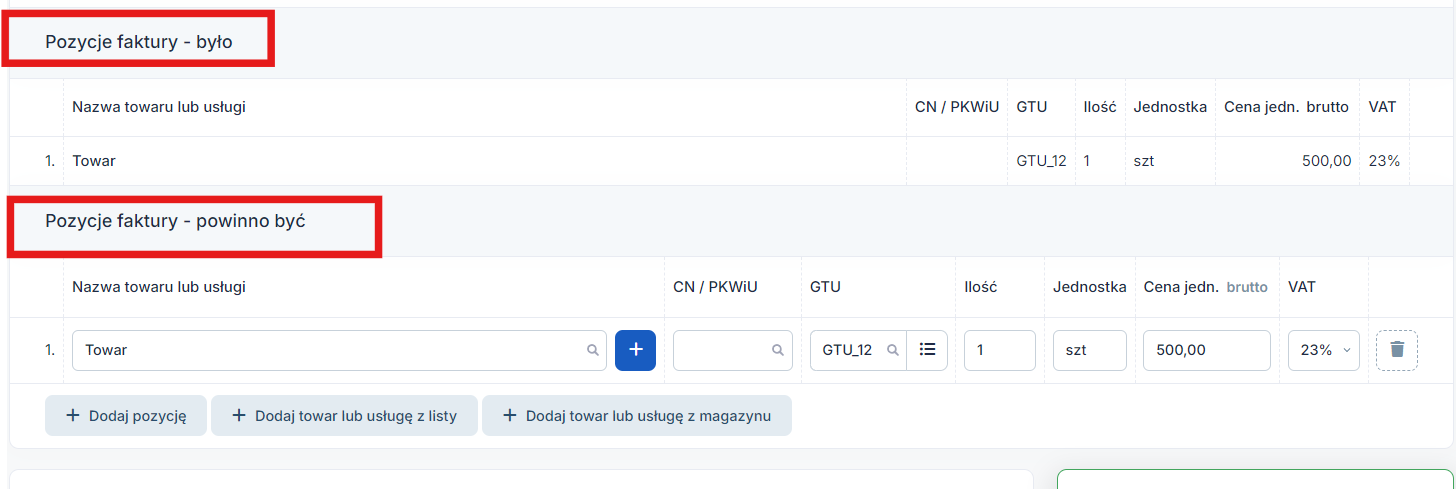Screen dimensions: 1456x489
Task: Click plus icon on Dodaj towar z magazynu
Action: [509, 416]
